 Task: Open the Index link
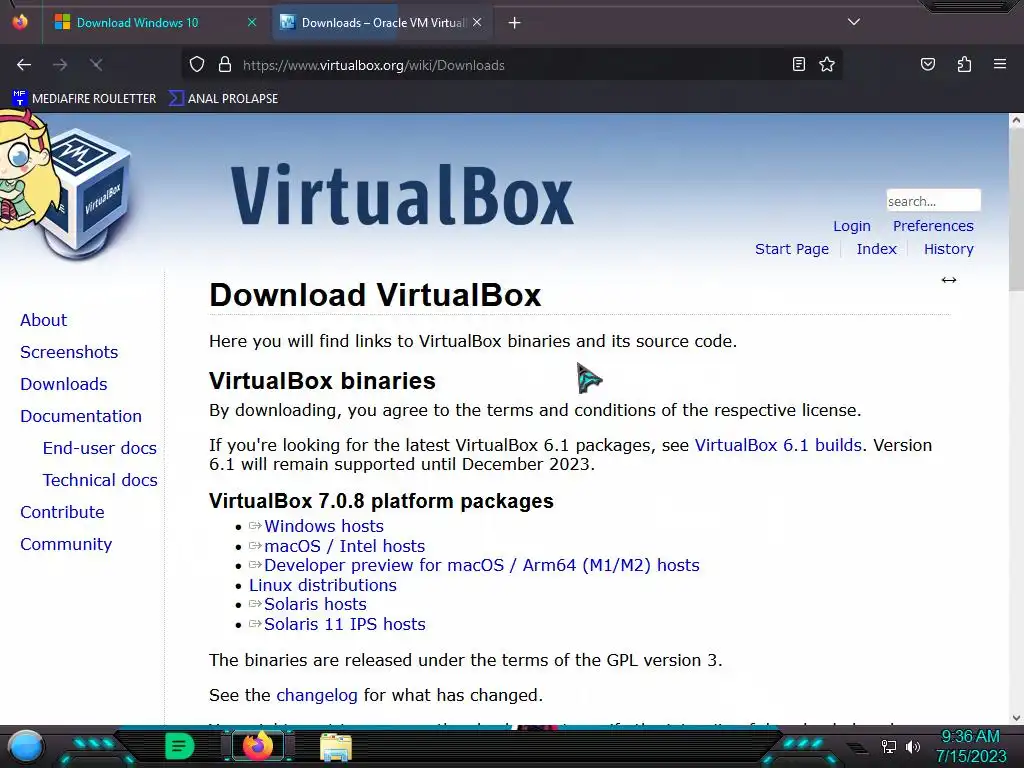click(x=876, y=249)
